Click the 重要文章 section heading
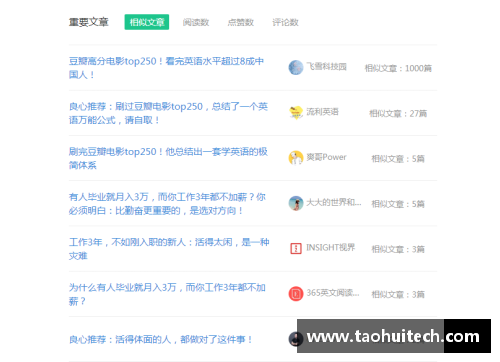This screenshot has height=362, width=500. [x=89, y=22]
